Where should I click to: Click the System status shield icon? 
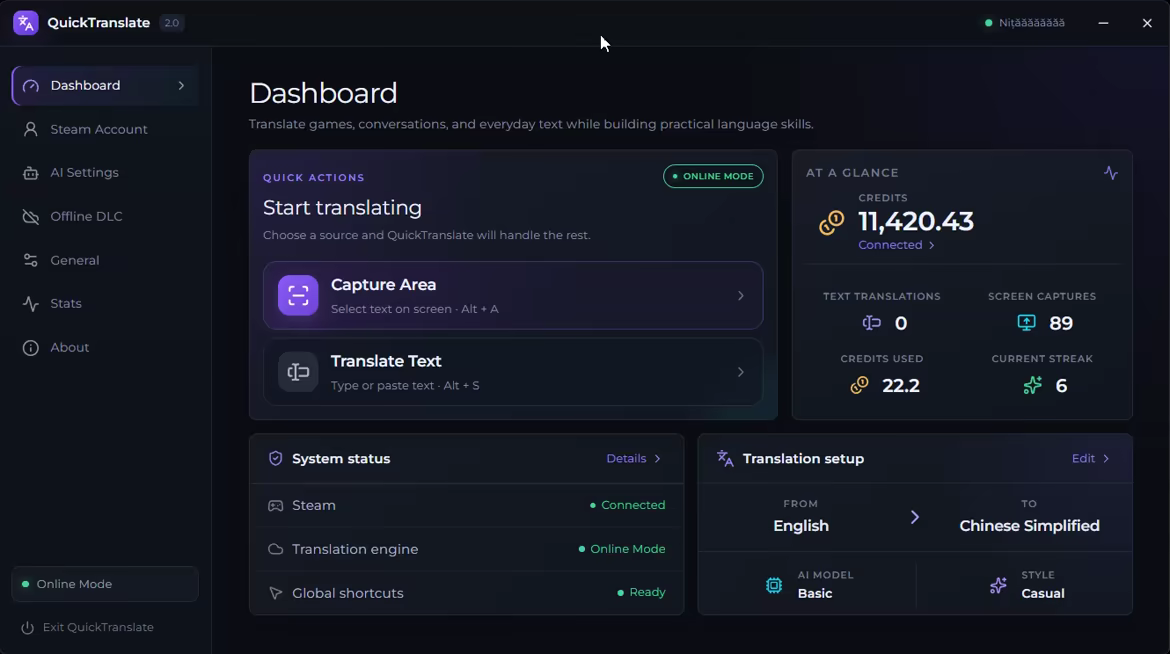[x=275, y=458]
